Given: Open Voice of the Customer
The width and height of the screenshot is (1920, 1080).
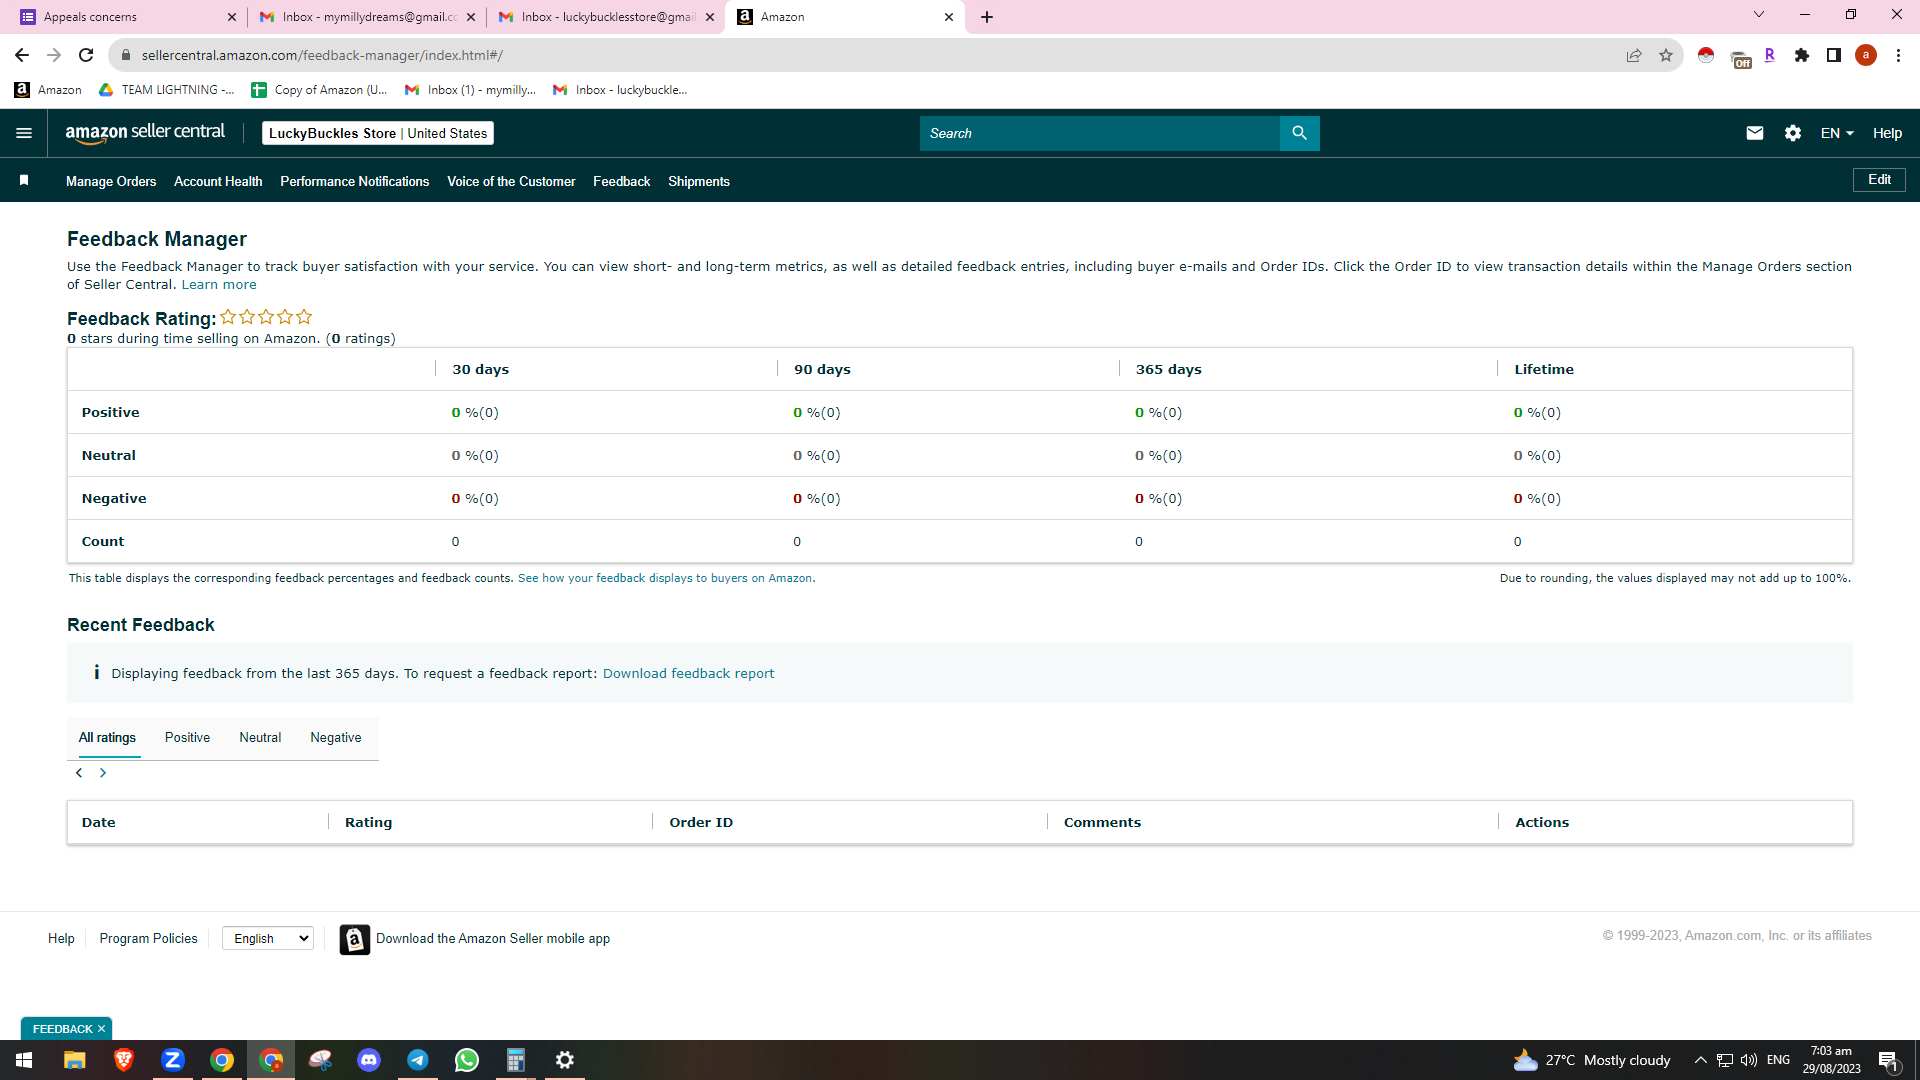Looking at the screenshot, I should tap(511, 181).
